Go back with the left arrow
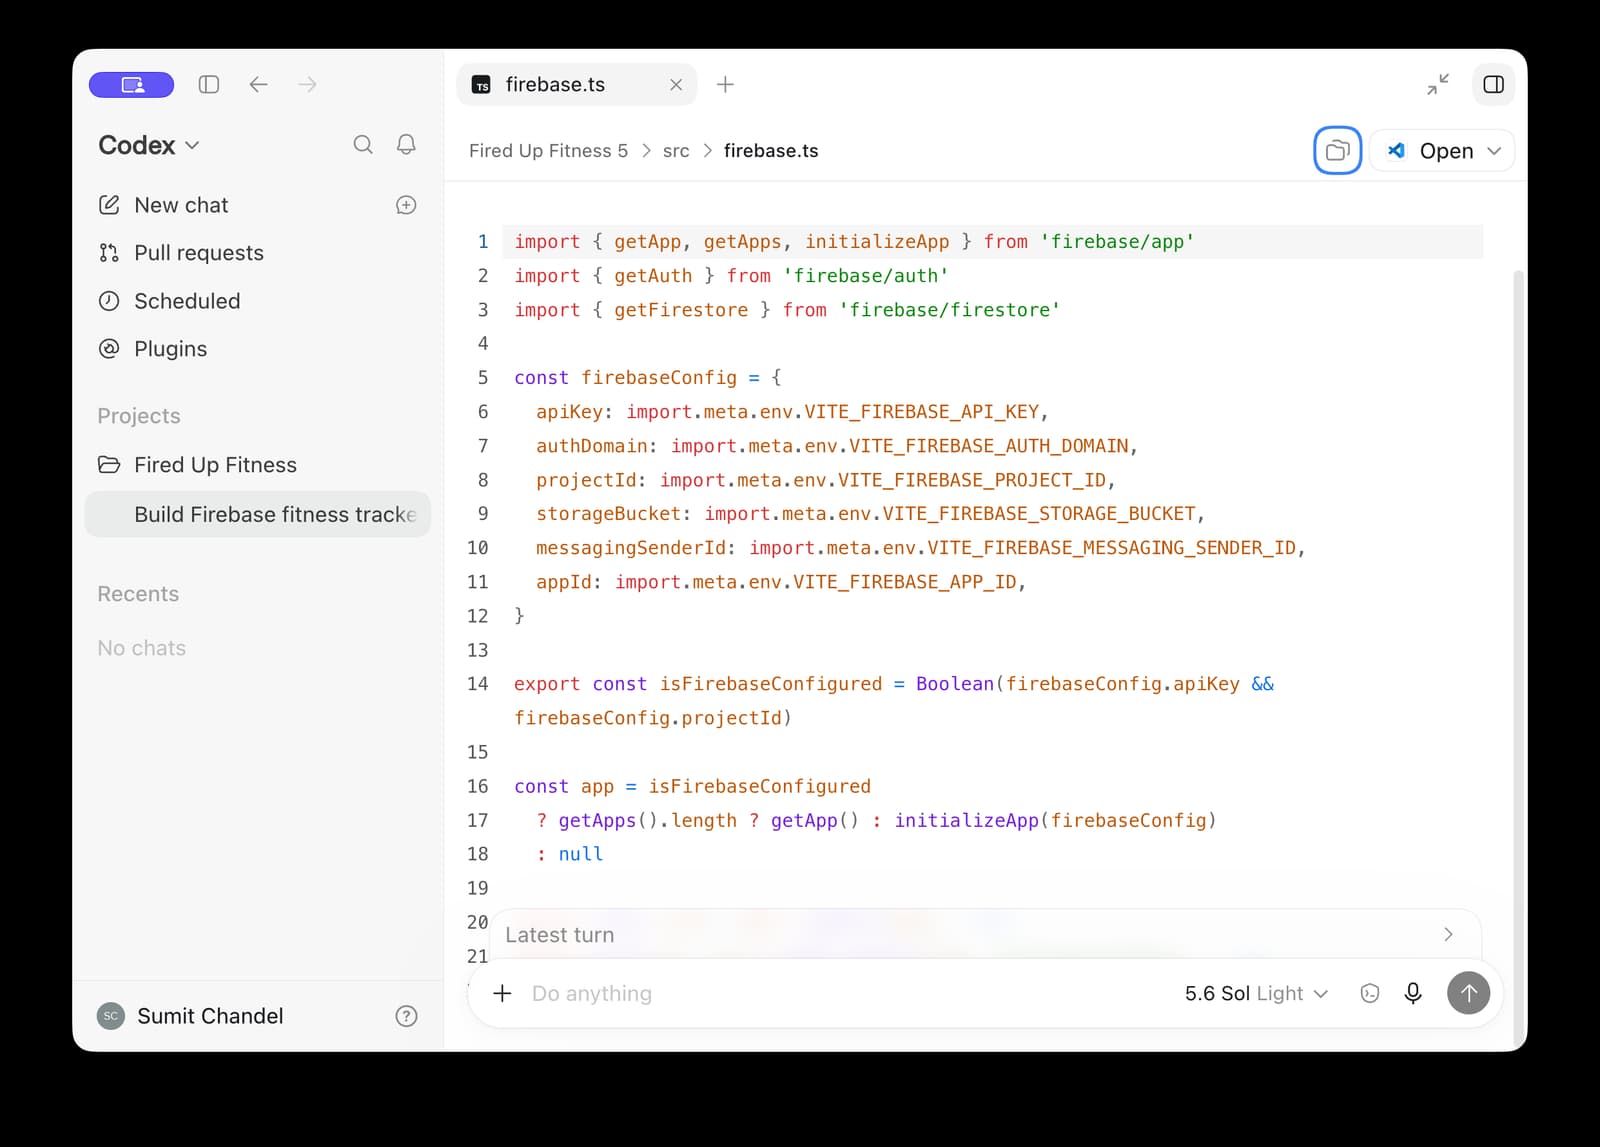 tap(258, 85)
